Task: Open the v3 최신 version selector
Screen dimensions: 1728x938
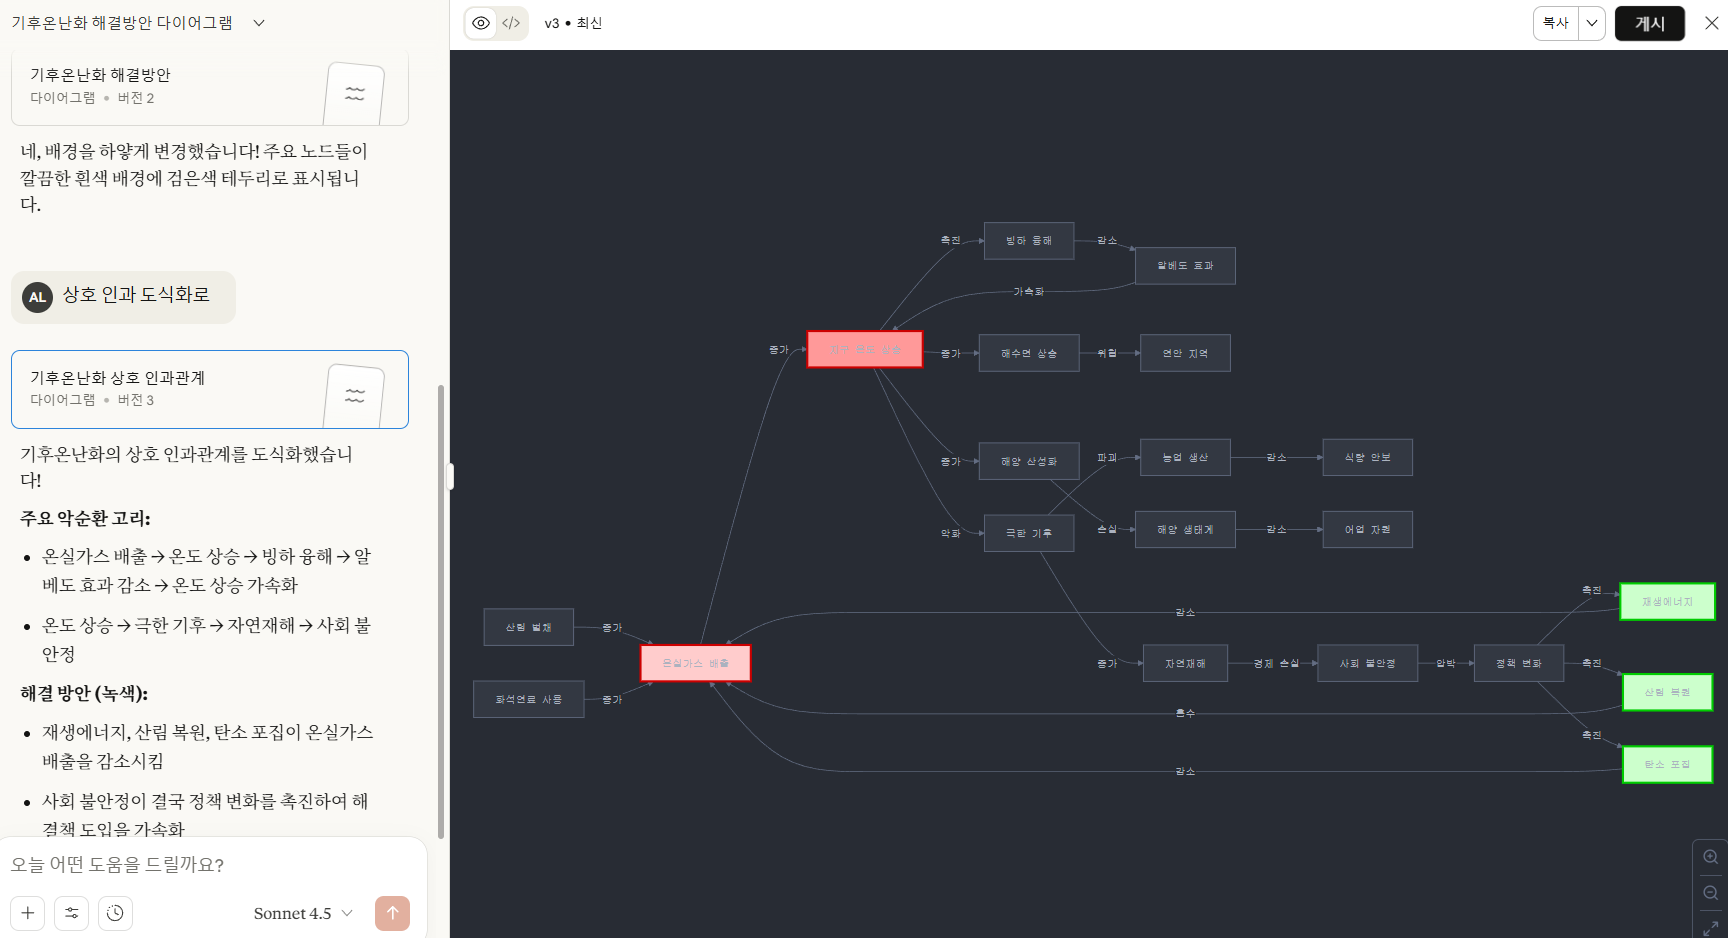Action: pyautogui.click(x=573, y=23)
